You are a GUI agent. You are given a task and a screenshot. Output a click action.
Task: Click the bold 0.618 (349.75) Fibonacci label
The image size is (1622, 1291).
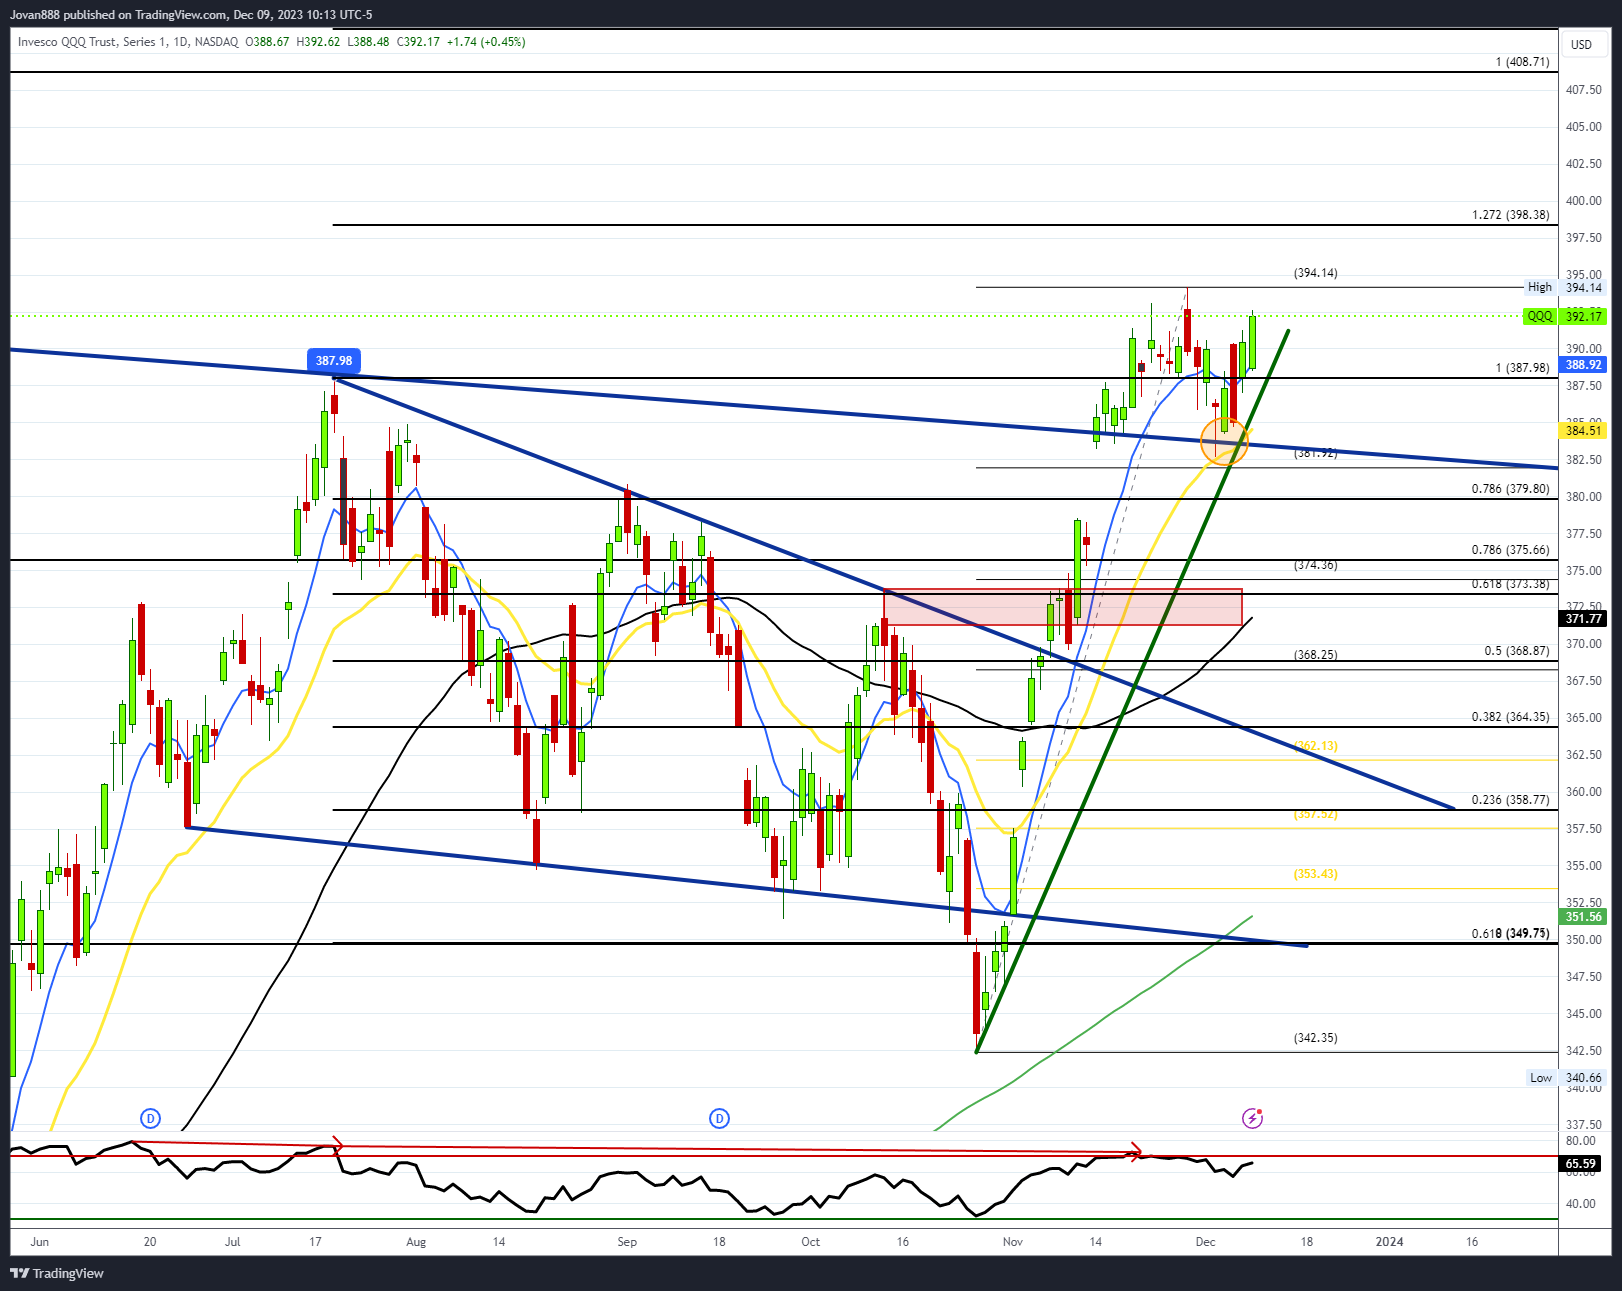[x=1510, y=933]
